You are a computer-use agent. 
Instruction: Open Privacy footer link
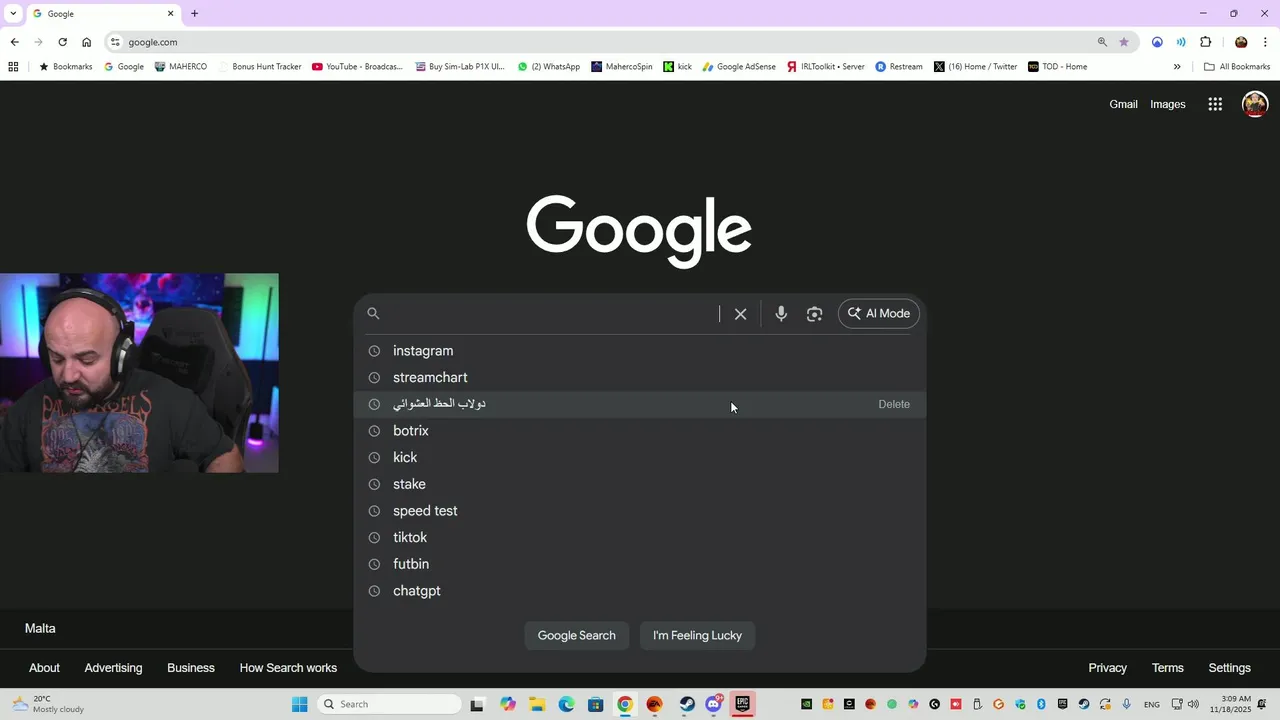tap(1107, 668)
